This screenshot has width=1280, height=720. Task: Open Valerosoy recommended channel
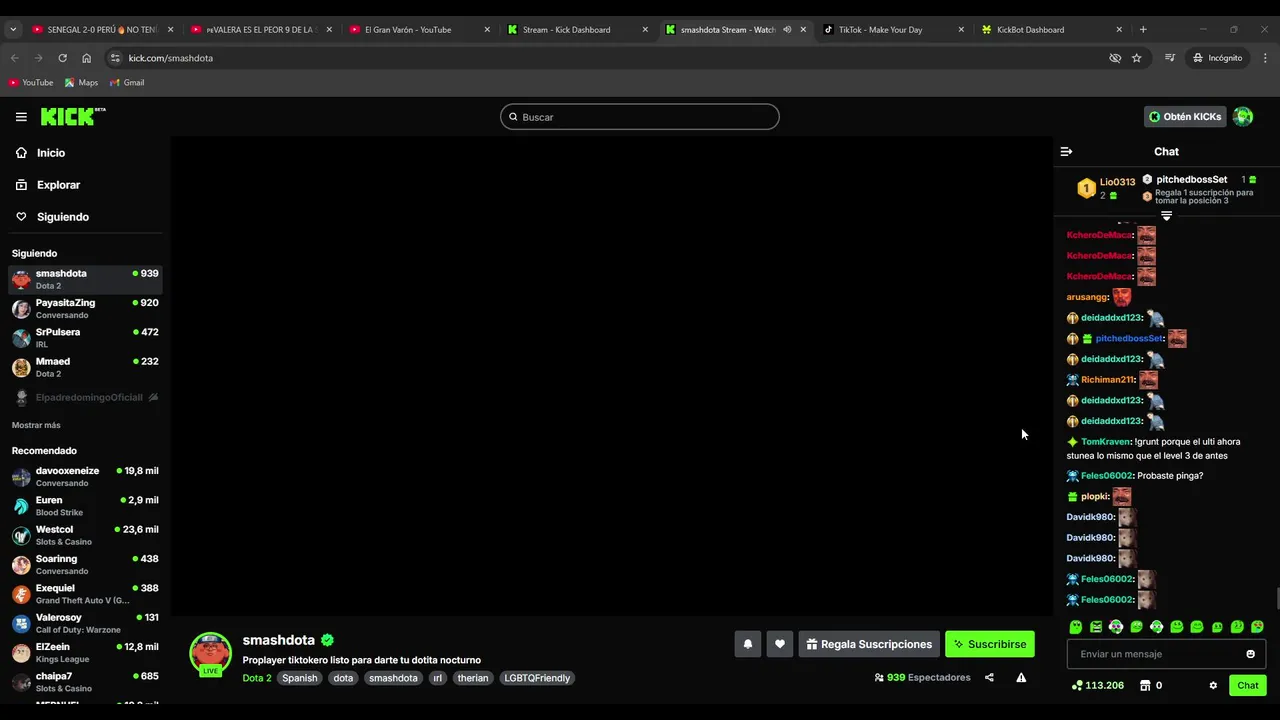tap(85, 624)
